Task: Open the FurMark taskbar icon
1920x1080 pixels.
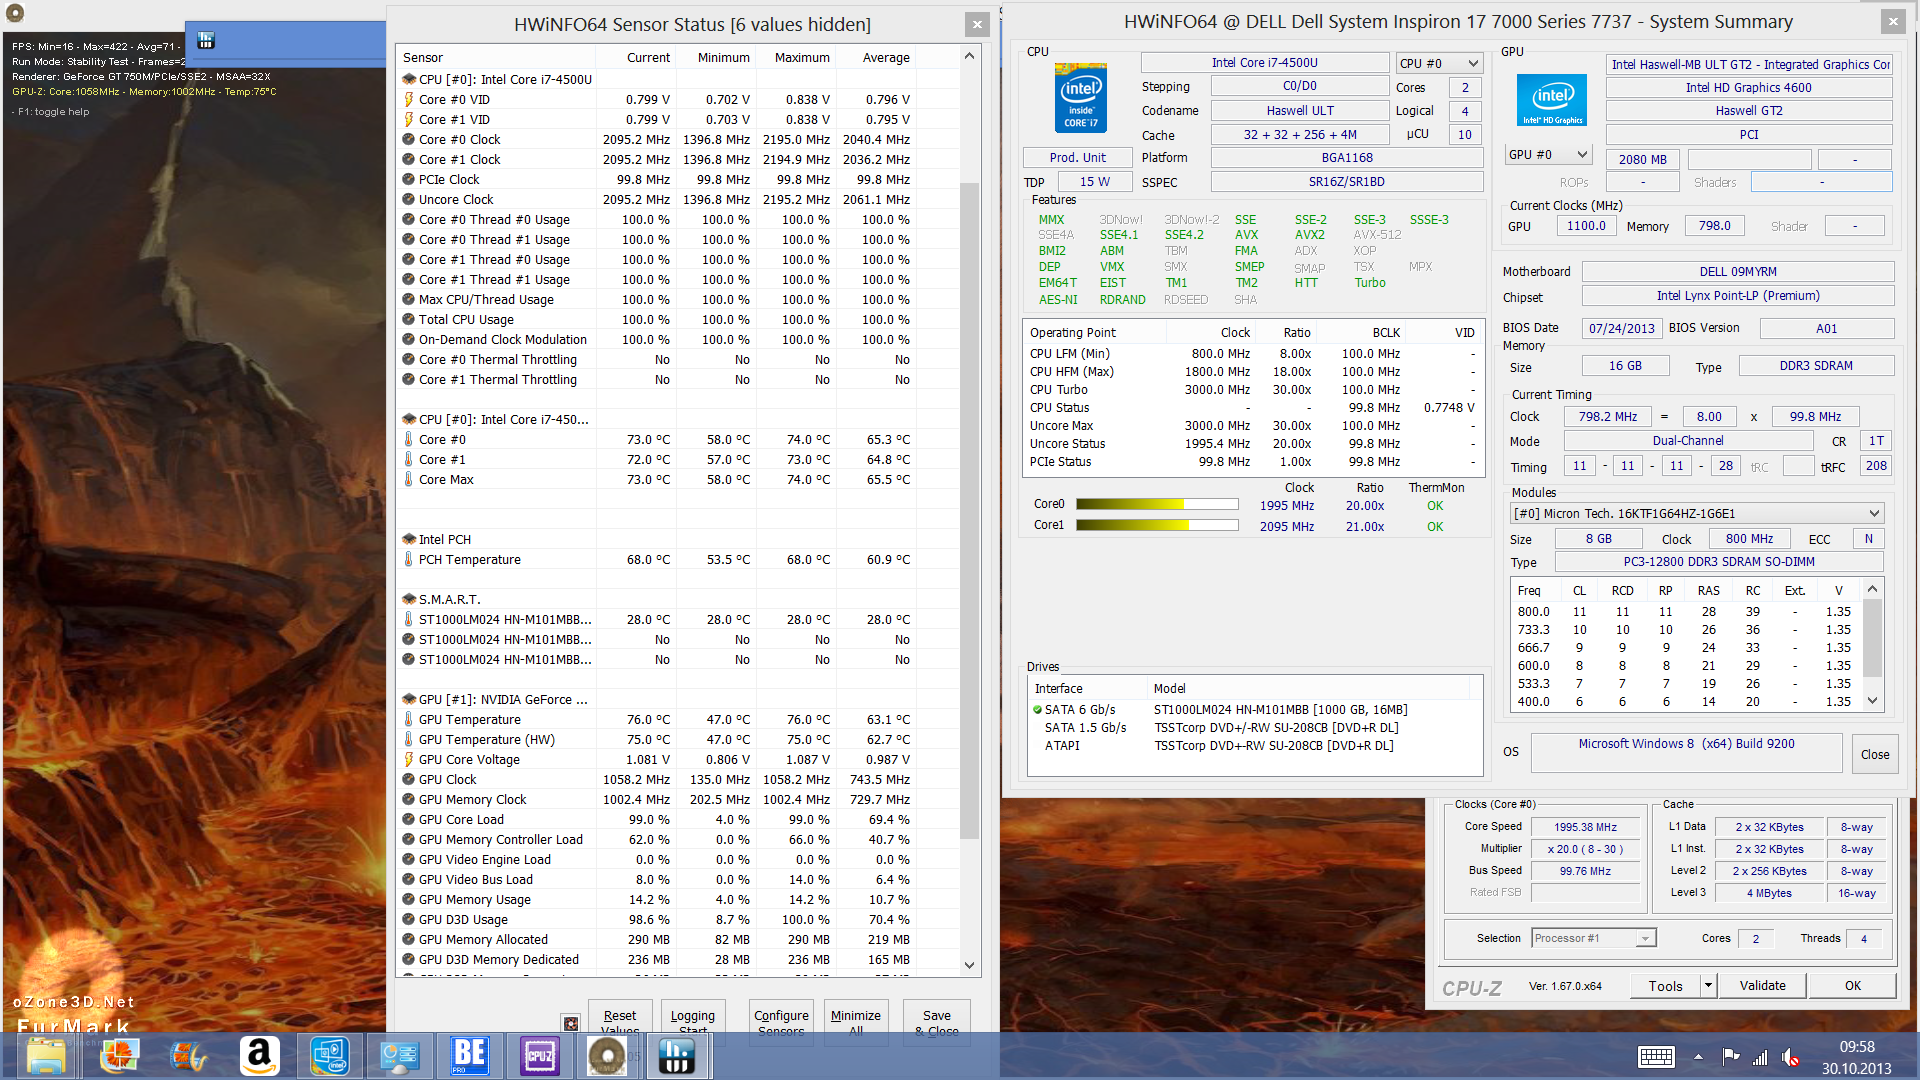Action: pos(607,1056)
